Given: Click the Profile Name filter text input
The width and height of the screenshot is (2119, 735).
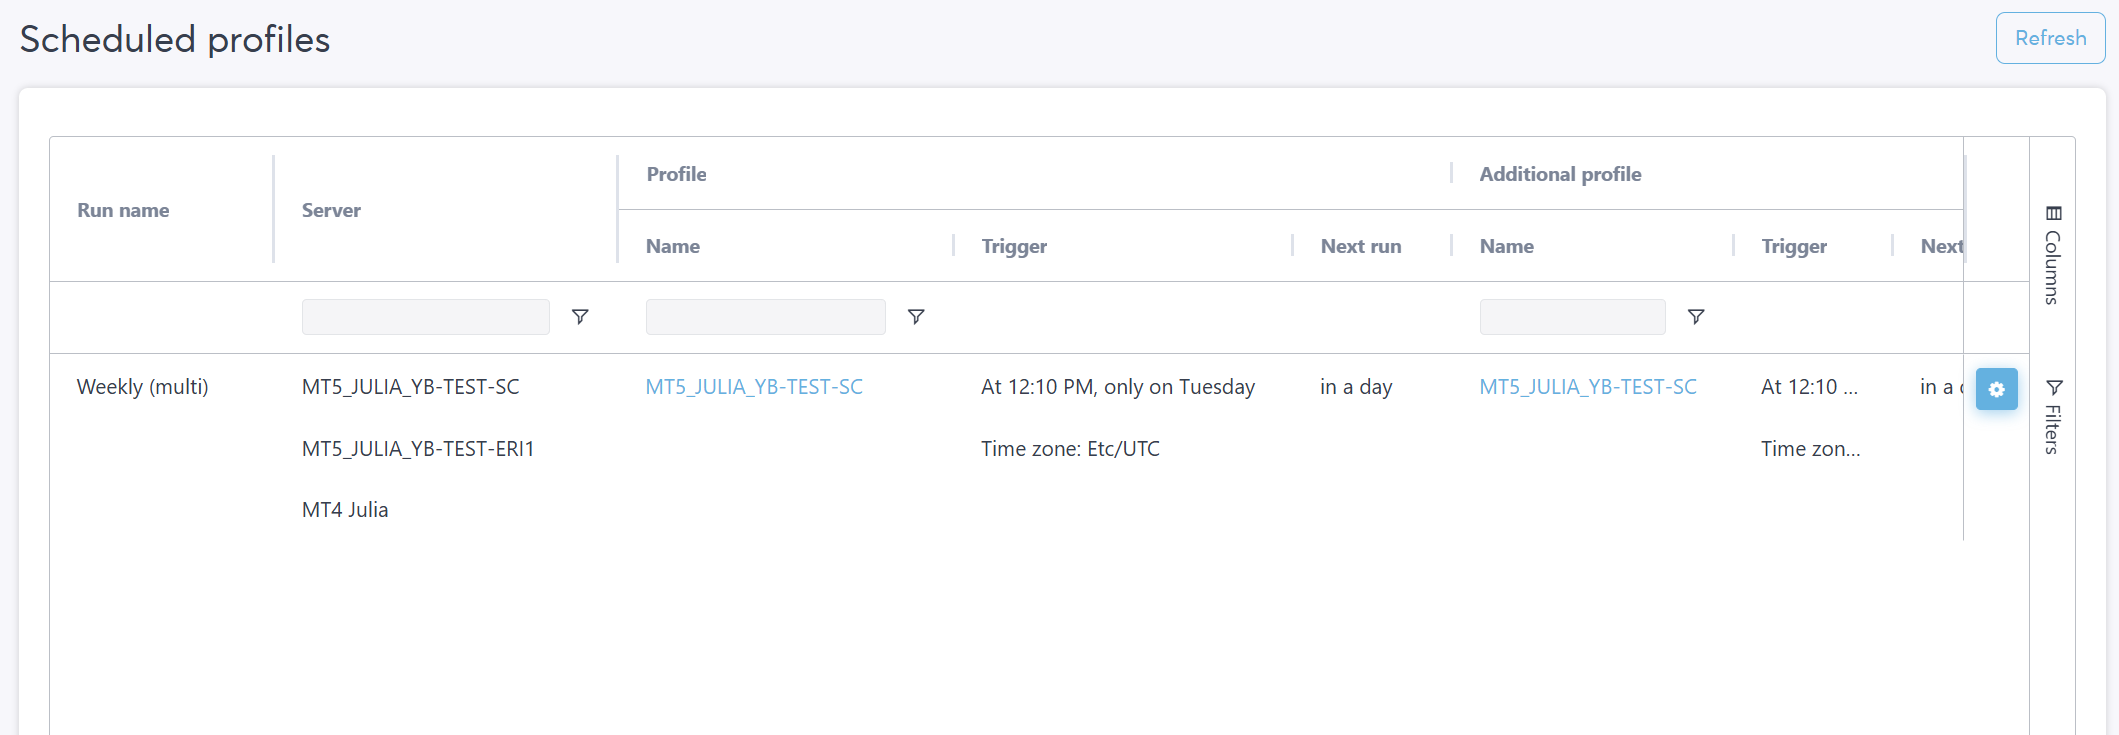Looking at the screenshot, I should (765, 317).
